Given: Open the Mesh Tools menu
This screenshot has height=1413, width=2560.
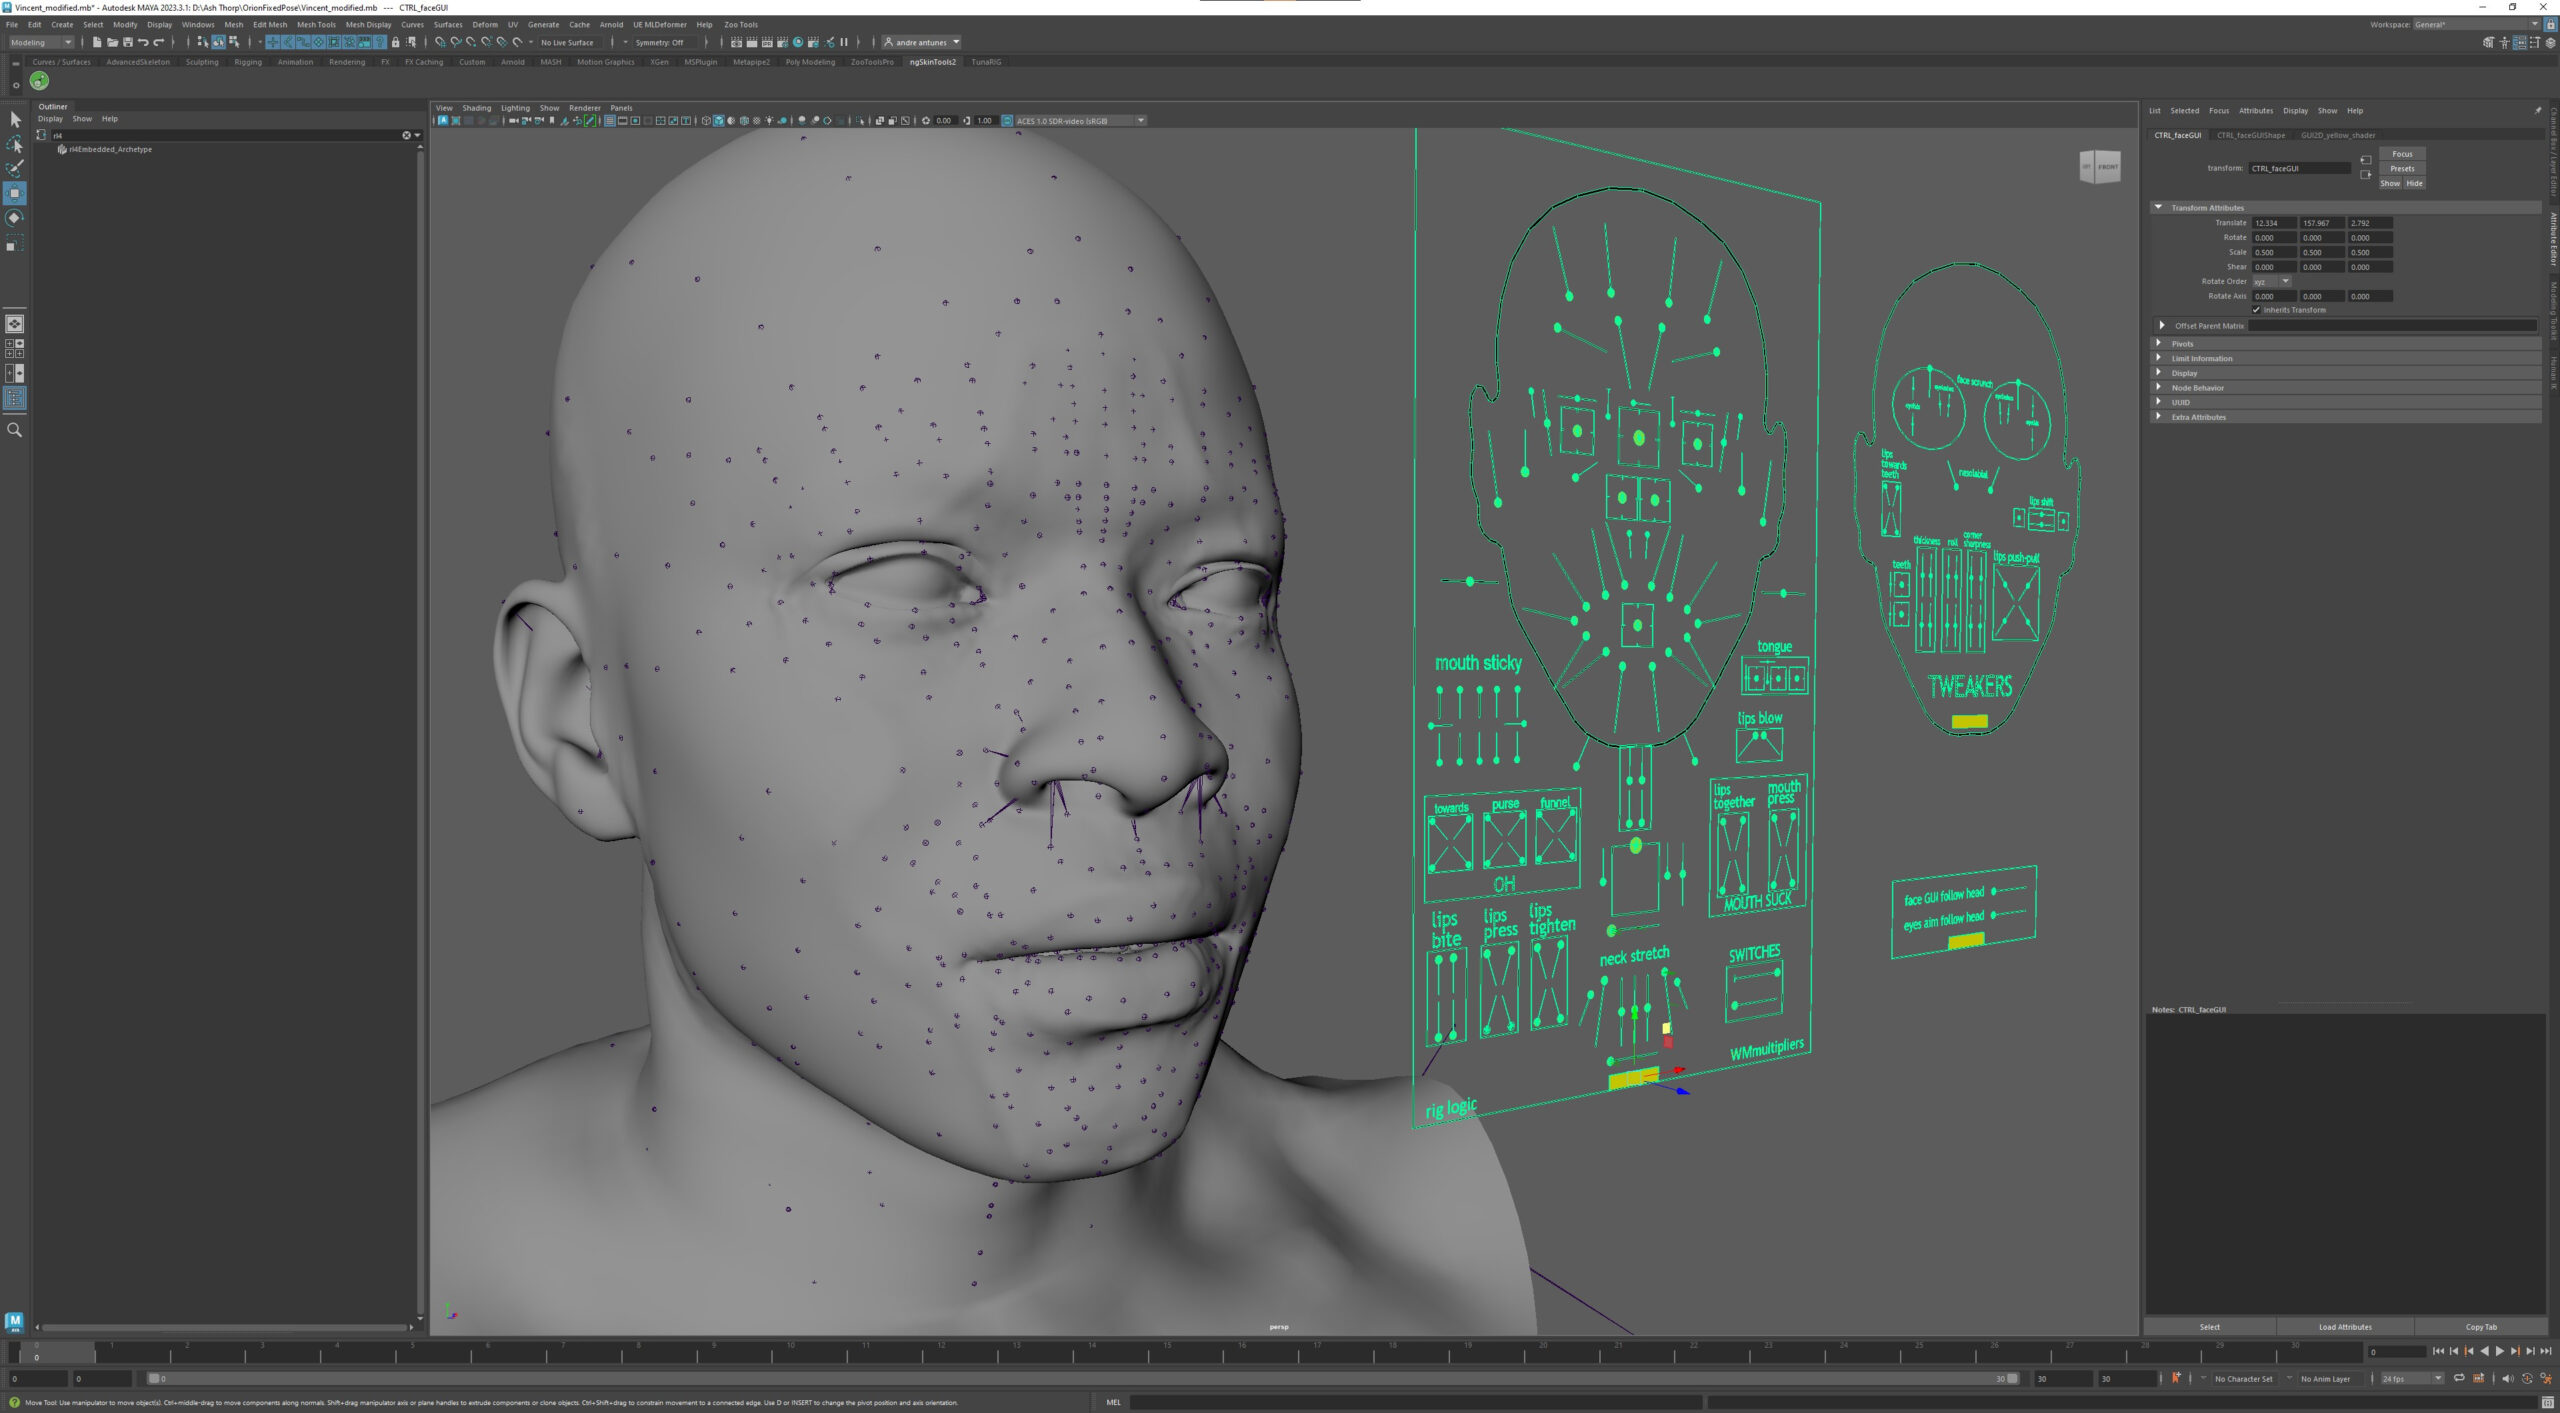Looking at the screenshot, I should coord(316,25).
